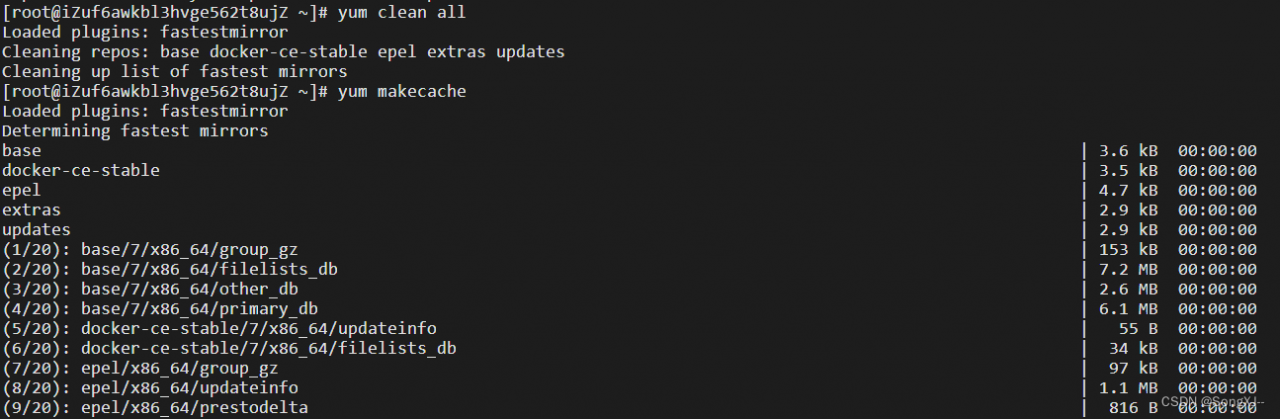The image size is (1280, 419).
Task: Select the 'Determining fastest mirrors' line
Action: coord(135,131)
